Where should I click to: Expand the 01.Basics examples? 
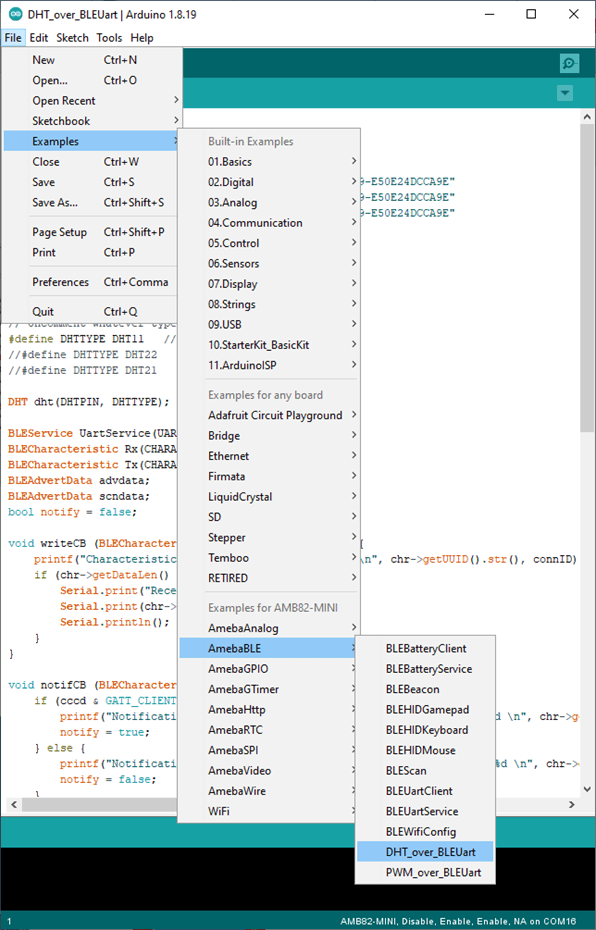pyautogui.click(x=269, y=161)
